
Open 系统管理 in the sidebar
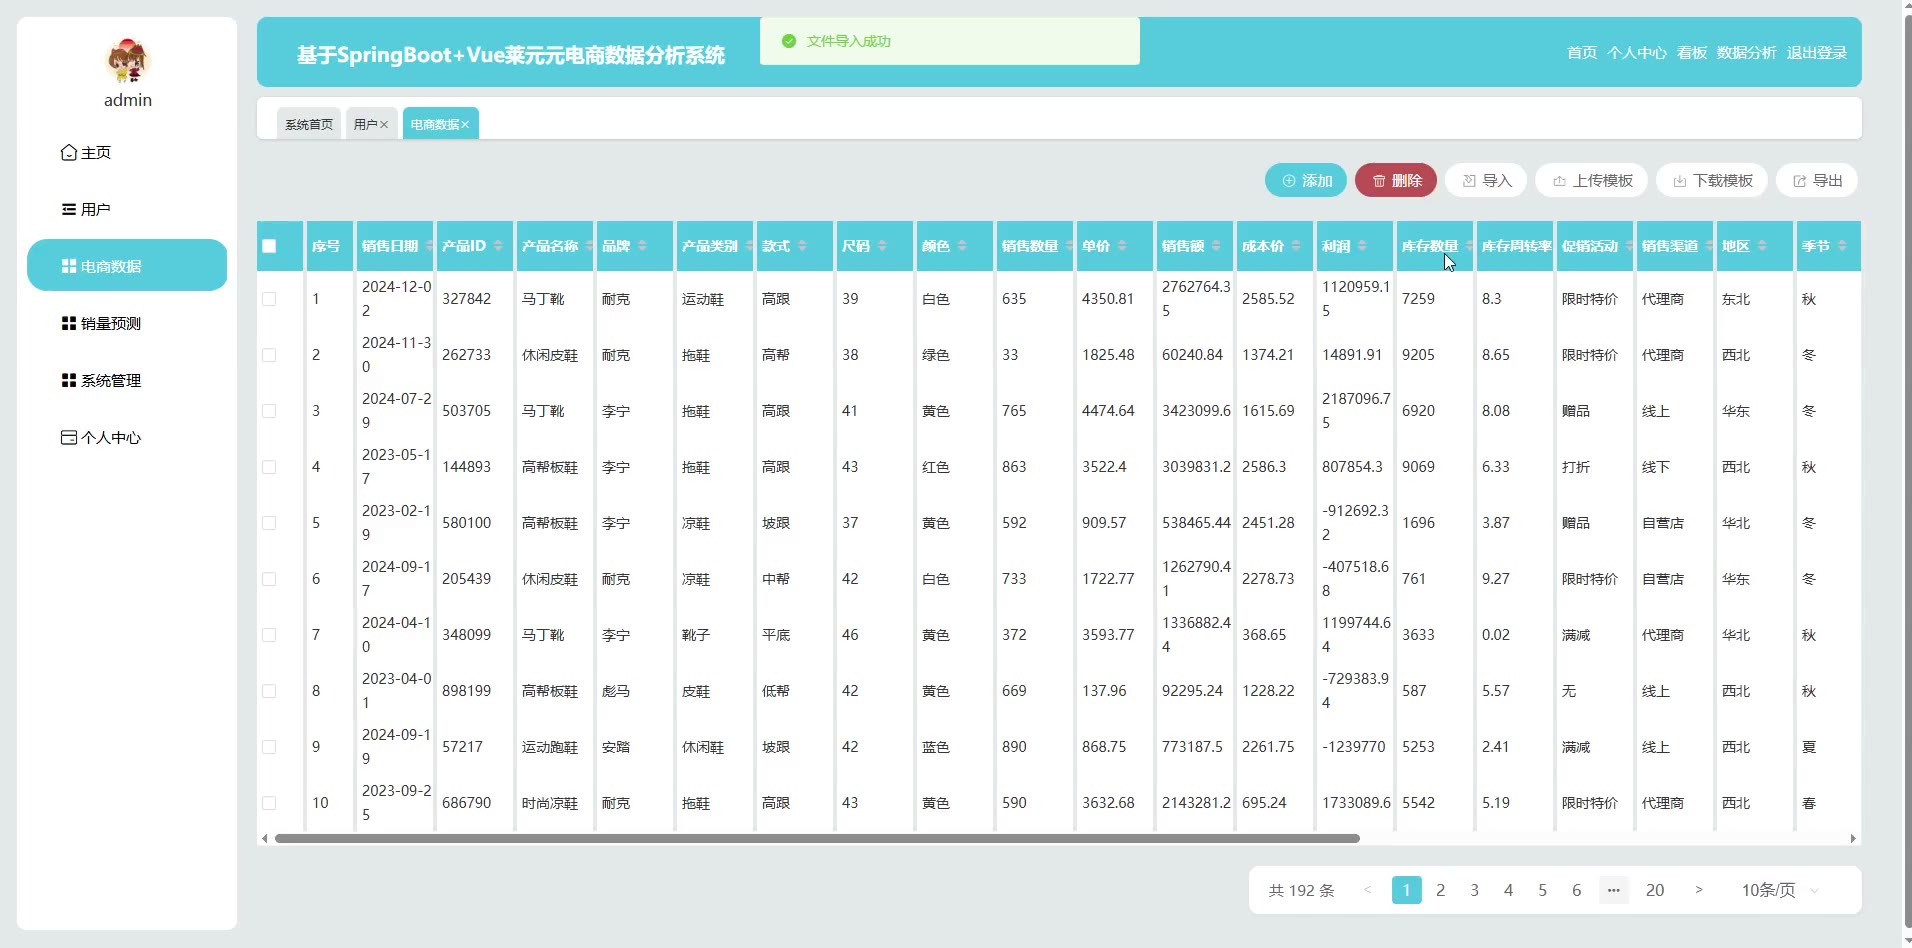coord(102,381)
